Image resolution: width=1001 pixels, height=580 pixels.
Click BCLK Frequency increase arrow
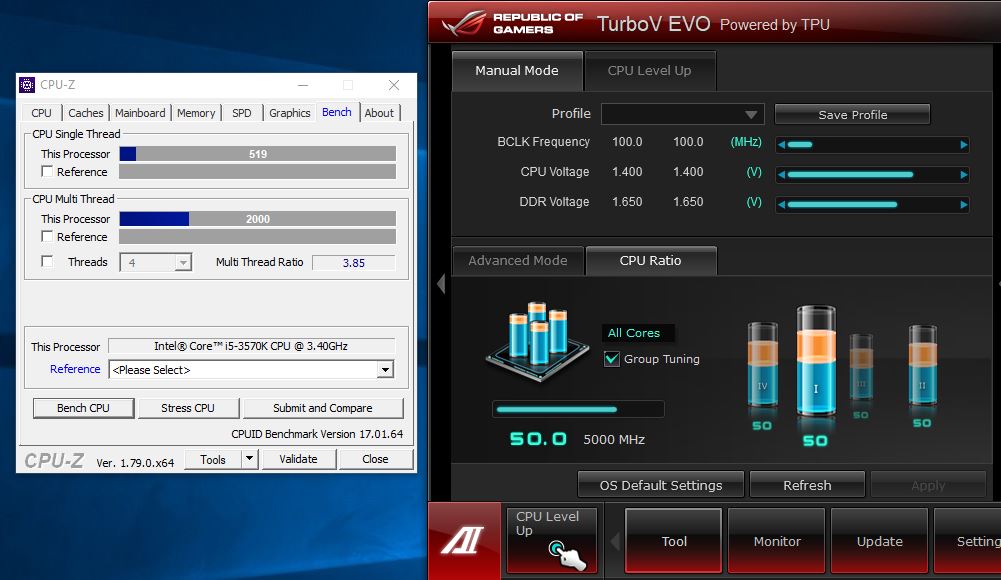(x=964, y=145)
